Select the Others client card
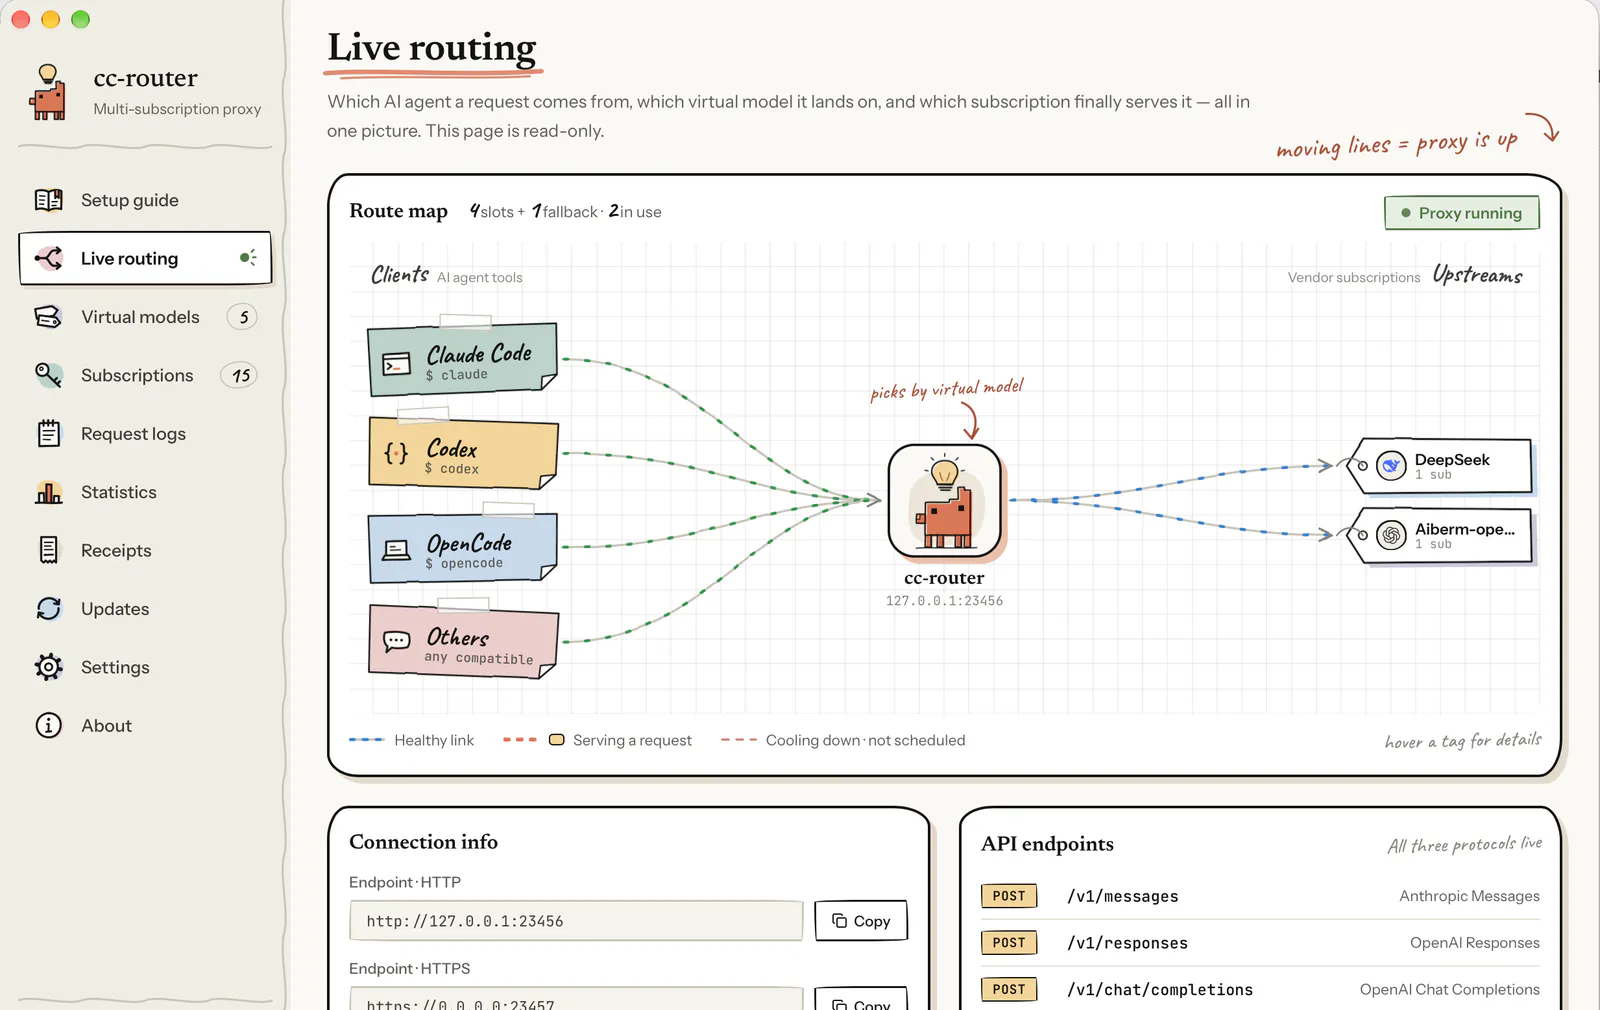The image size is (1600, 1010). 463,642
